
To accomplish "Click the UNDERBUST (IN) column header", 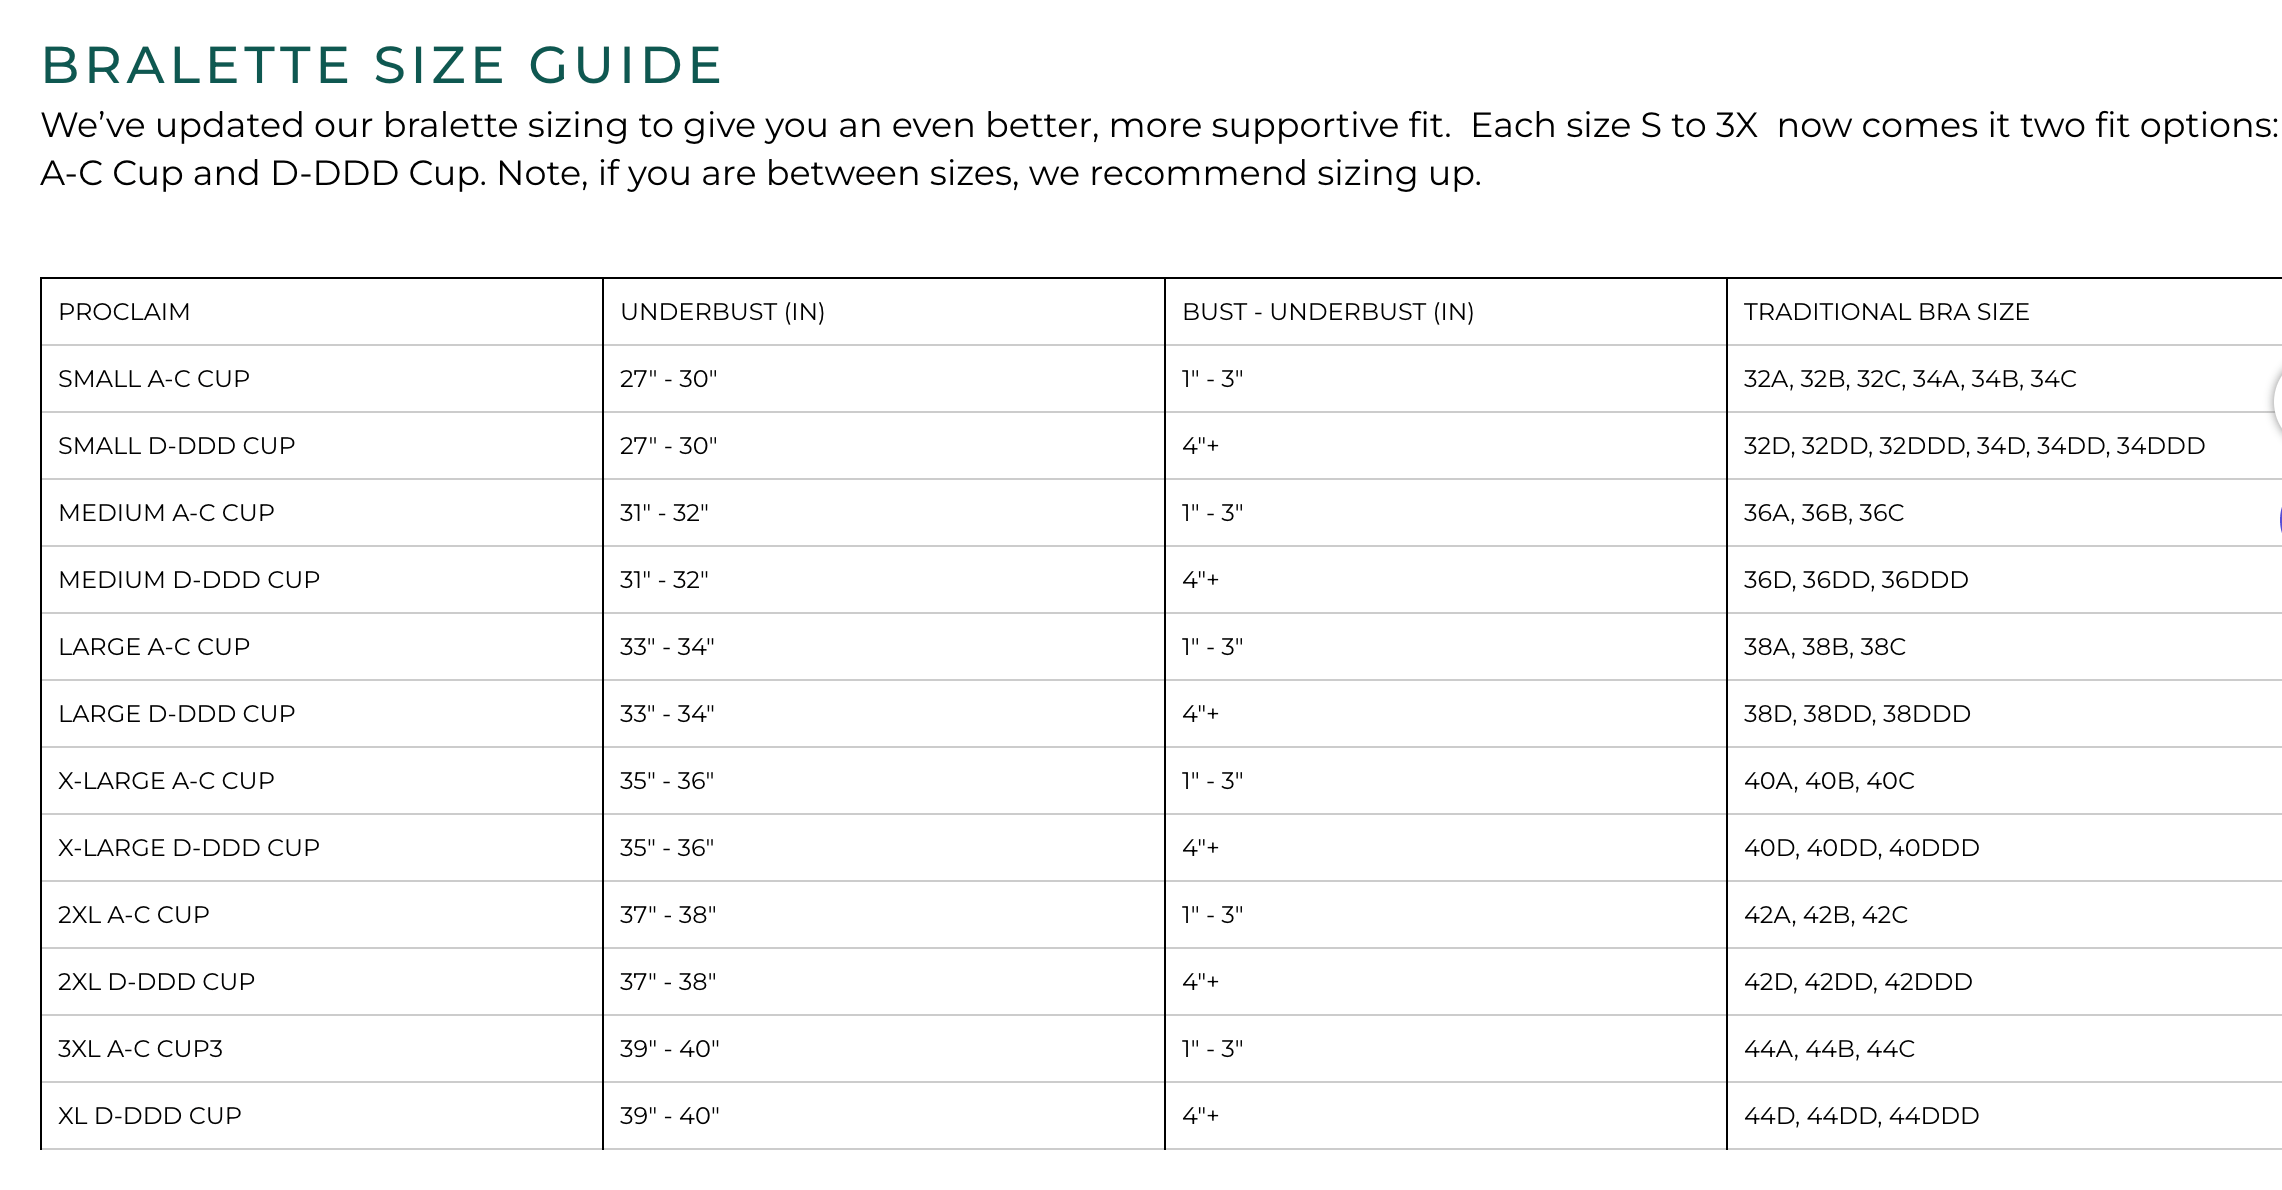I will click(x=722, y=312).
